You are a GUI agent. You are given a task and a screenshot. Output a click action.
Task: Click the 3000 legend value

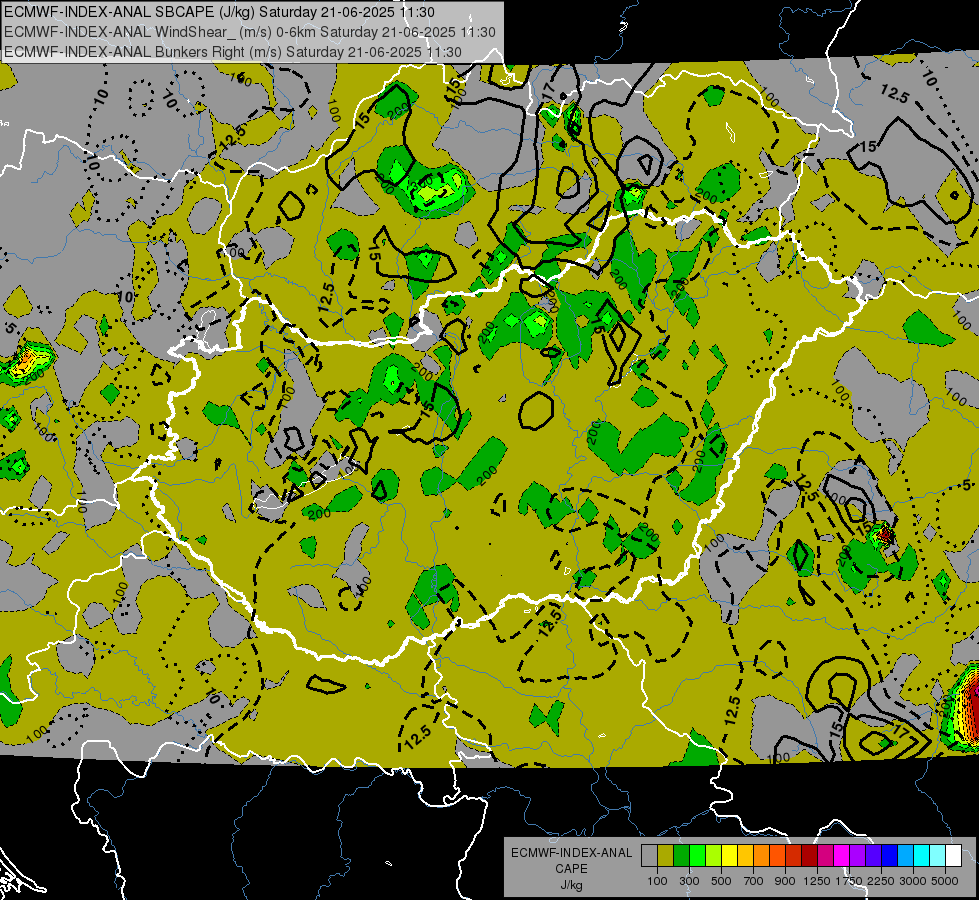(x=913, y=881)
